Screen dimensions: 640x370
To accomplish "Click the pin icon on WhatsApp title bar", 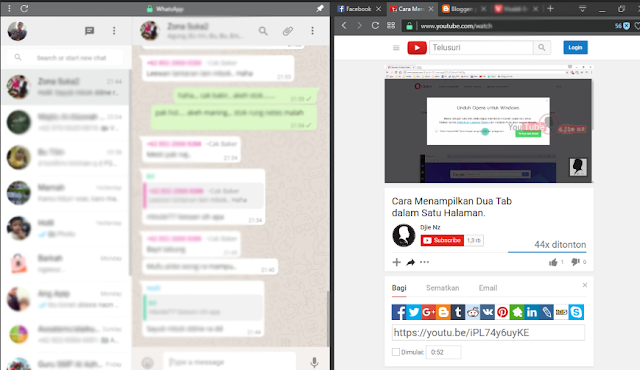I will pyautogui.click(x=320, y=8).
